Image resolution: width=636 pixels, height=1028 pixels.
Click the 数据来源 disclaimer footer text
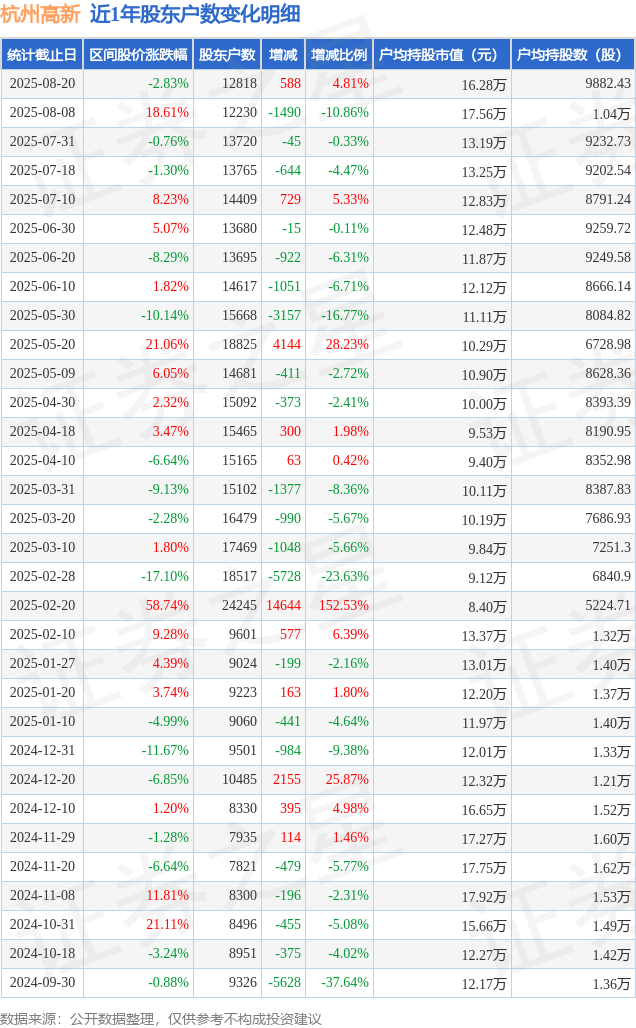[x=161, y=1018]
